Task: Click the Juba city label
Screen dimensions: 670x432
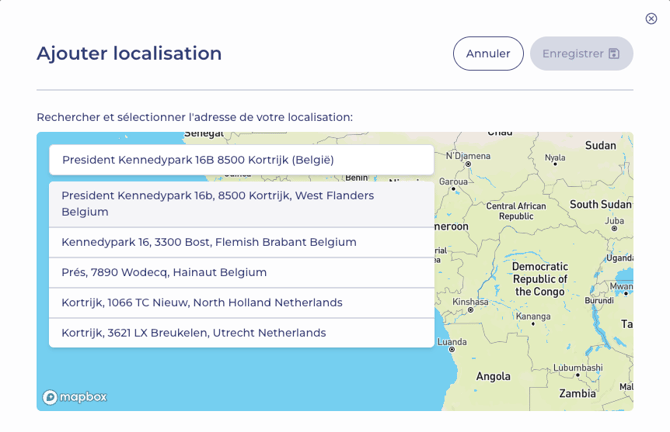Action: (614, 221)
